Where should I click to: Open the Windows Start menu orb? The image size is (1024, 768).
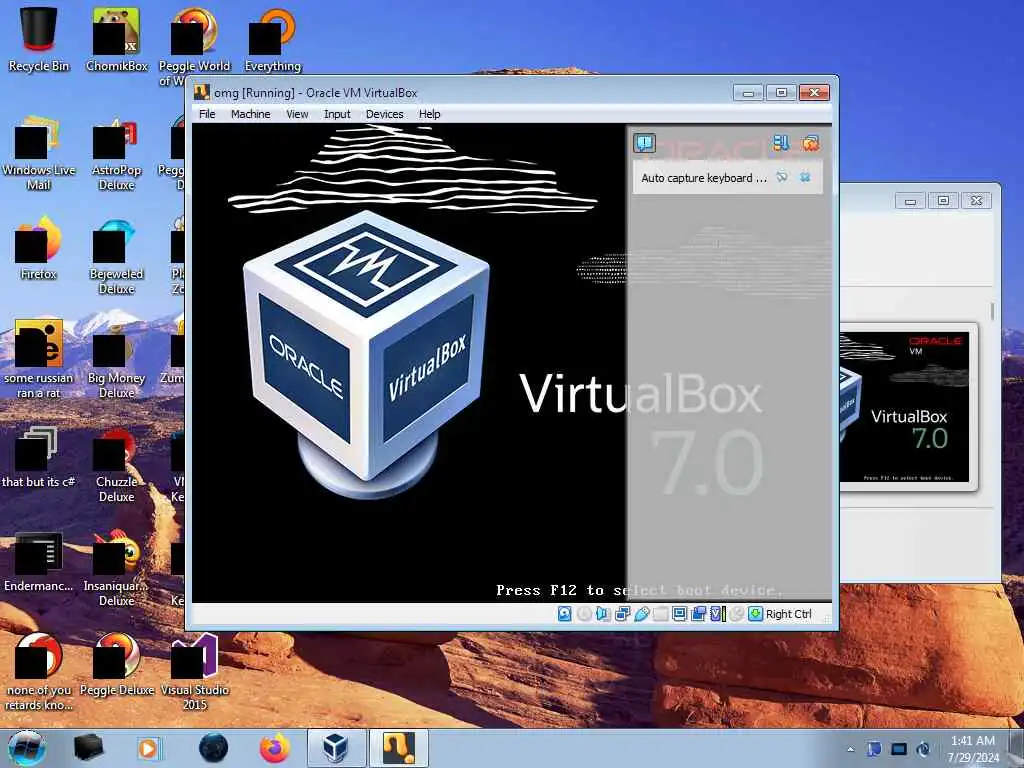coord(27,748)
